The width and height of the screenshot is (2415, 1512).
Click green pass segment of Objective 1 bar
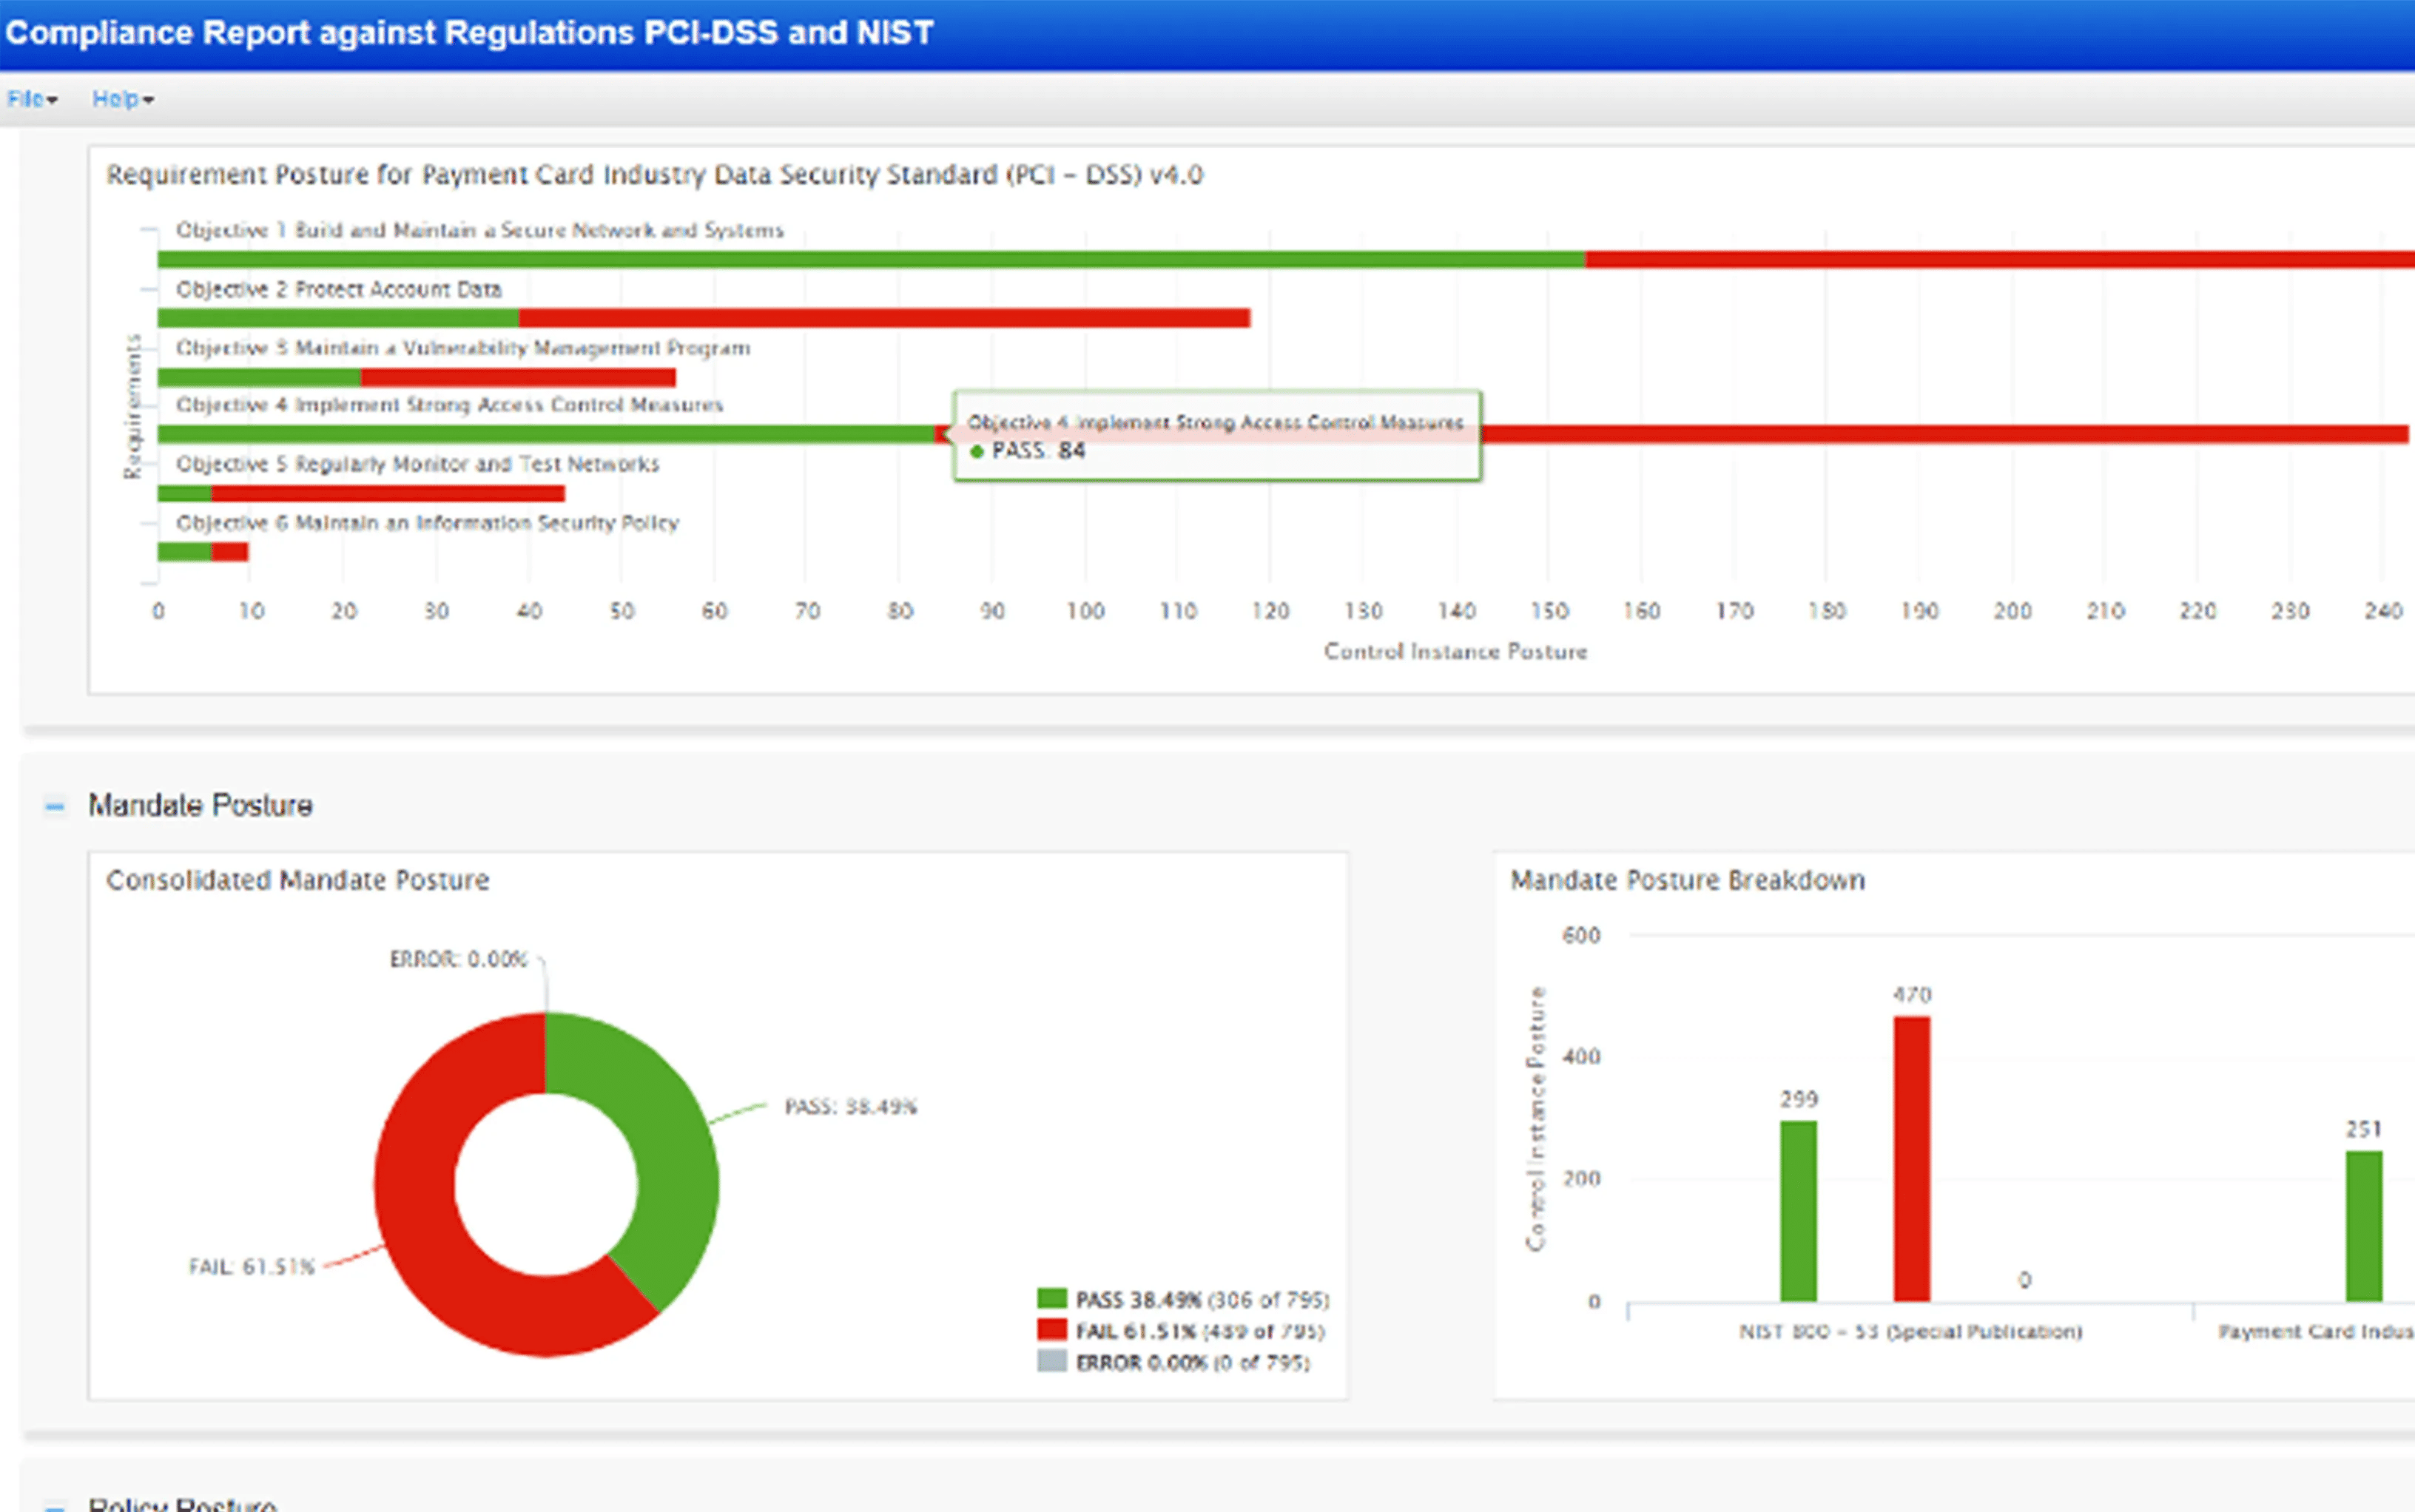click(870, 260)
